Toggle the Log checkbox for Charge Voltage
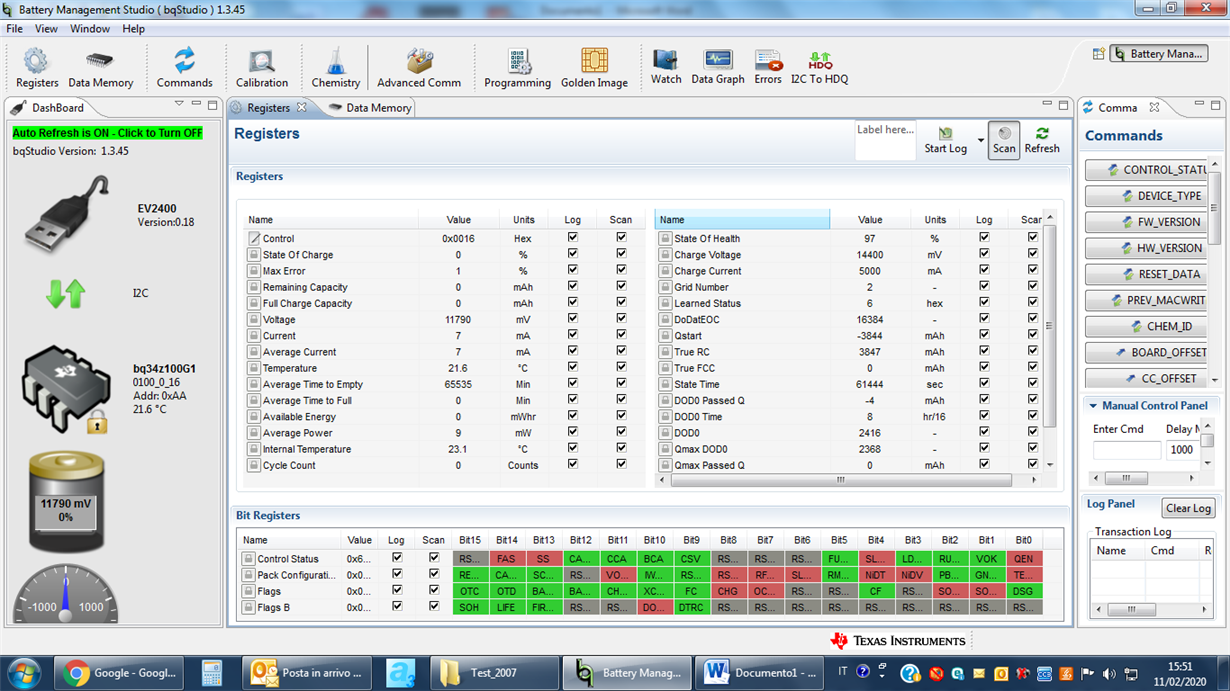Screen dimensions: 1230x691 point(984,254)
